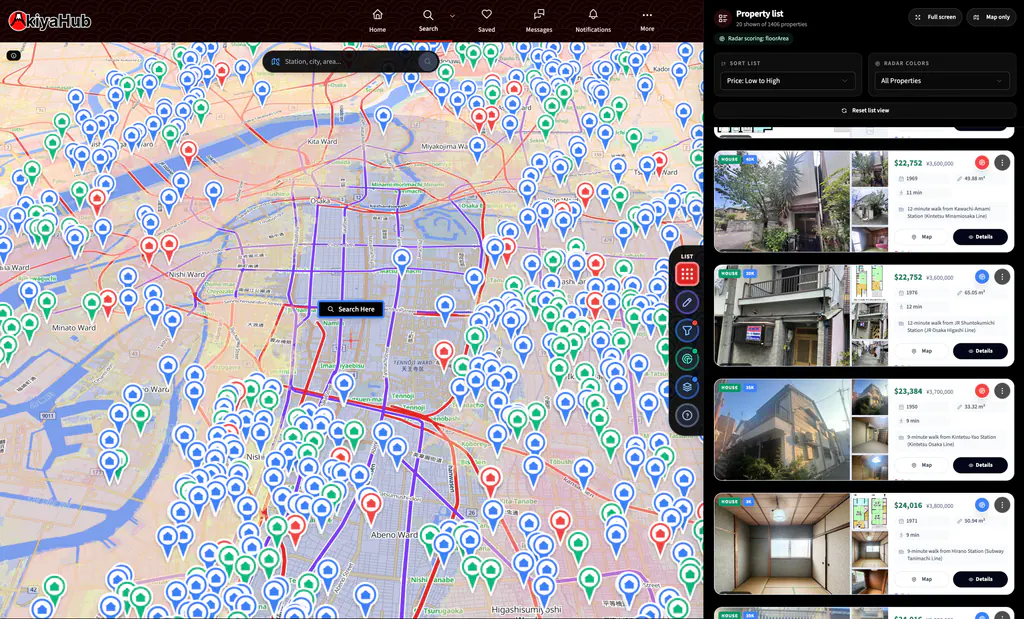The width and height of the screenshot is (1024, 619).
Task: Open Details for the $23,384 property
Action: [980, 465]
